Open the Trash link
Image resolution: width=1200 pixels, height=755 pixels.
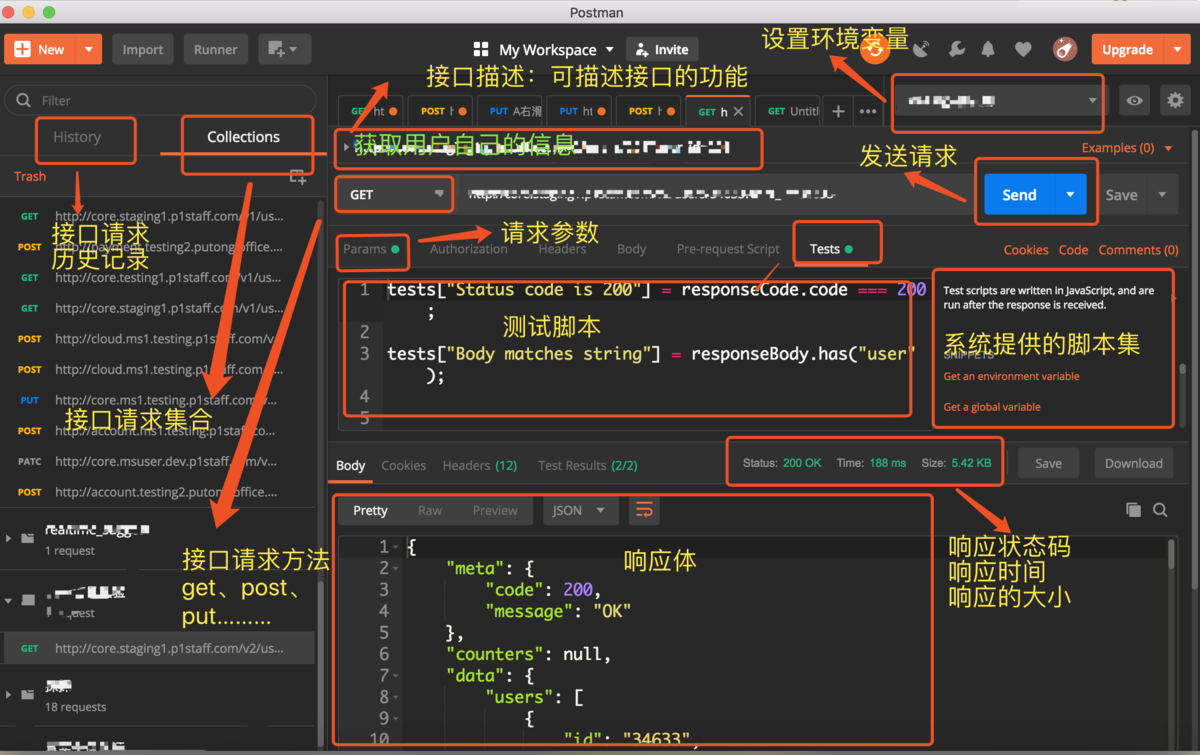30,176
